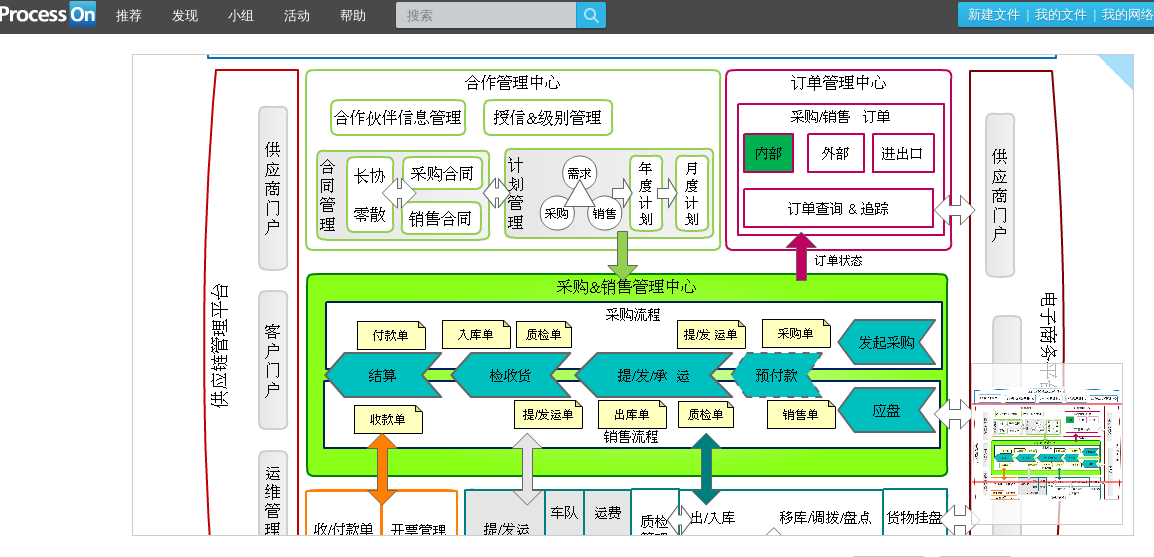Image resolution: width=1154 pixels, height=557 pixels.
Task: Click the 付款单 note
Action: 391,336
